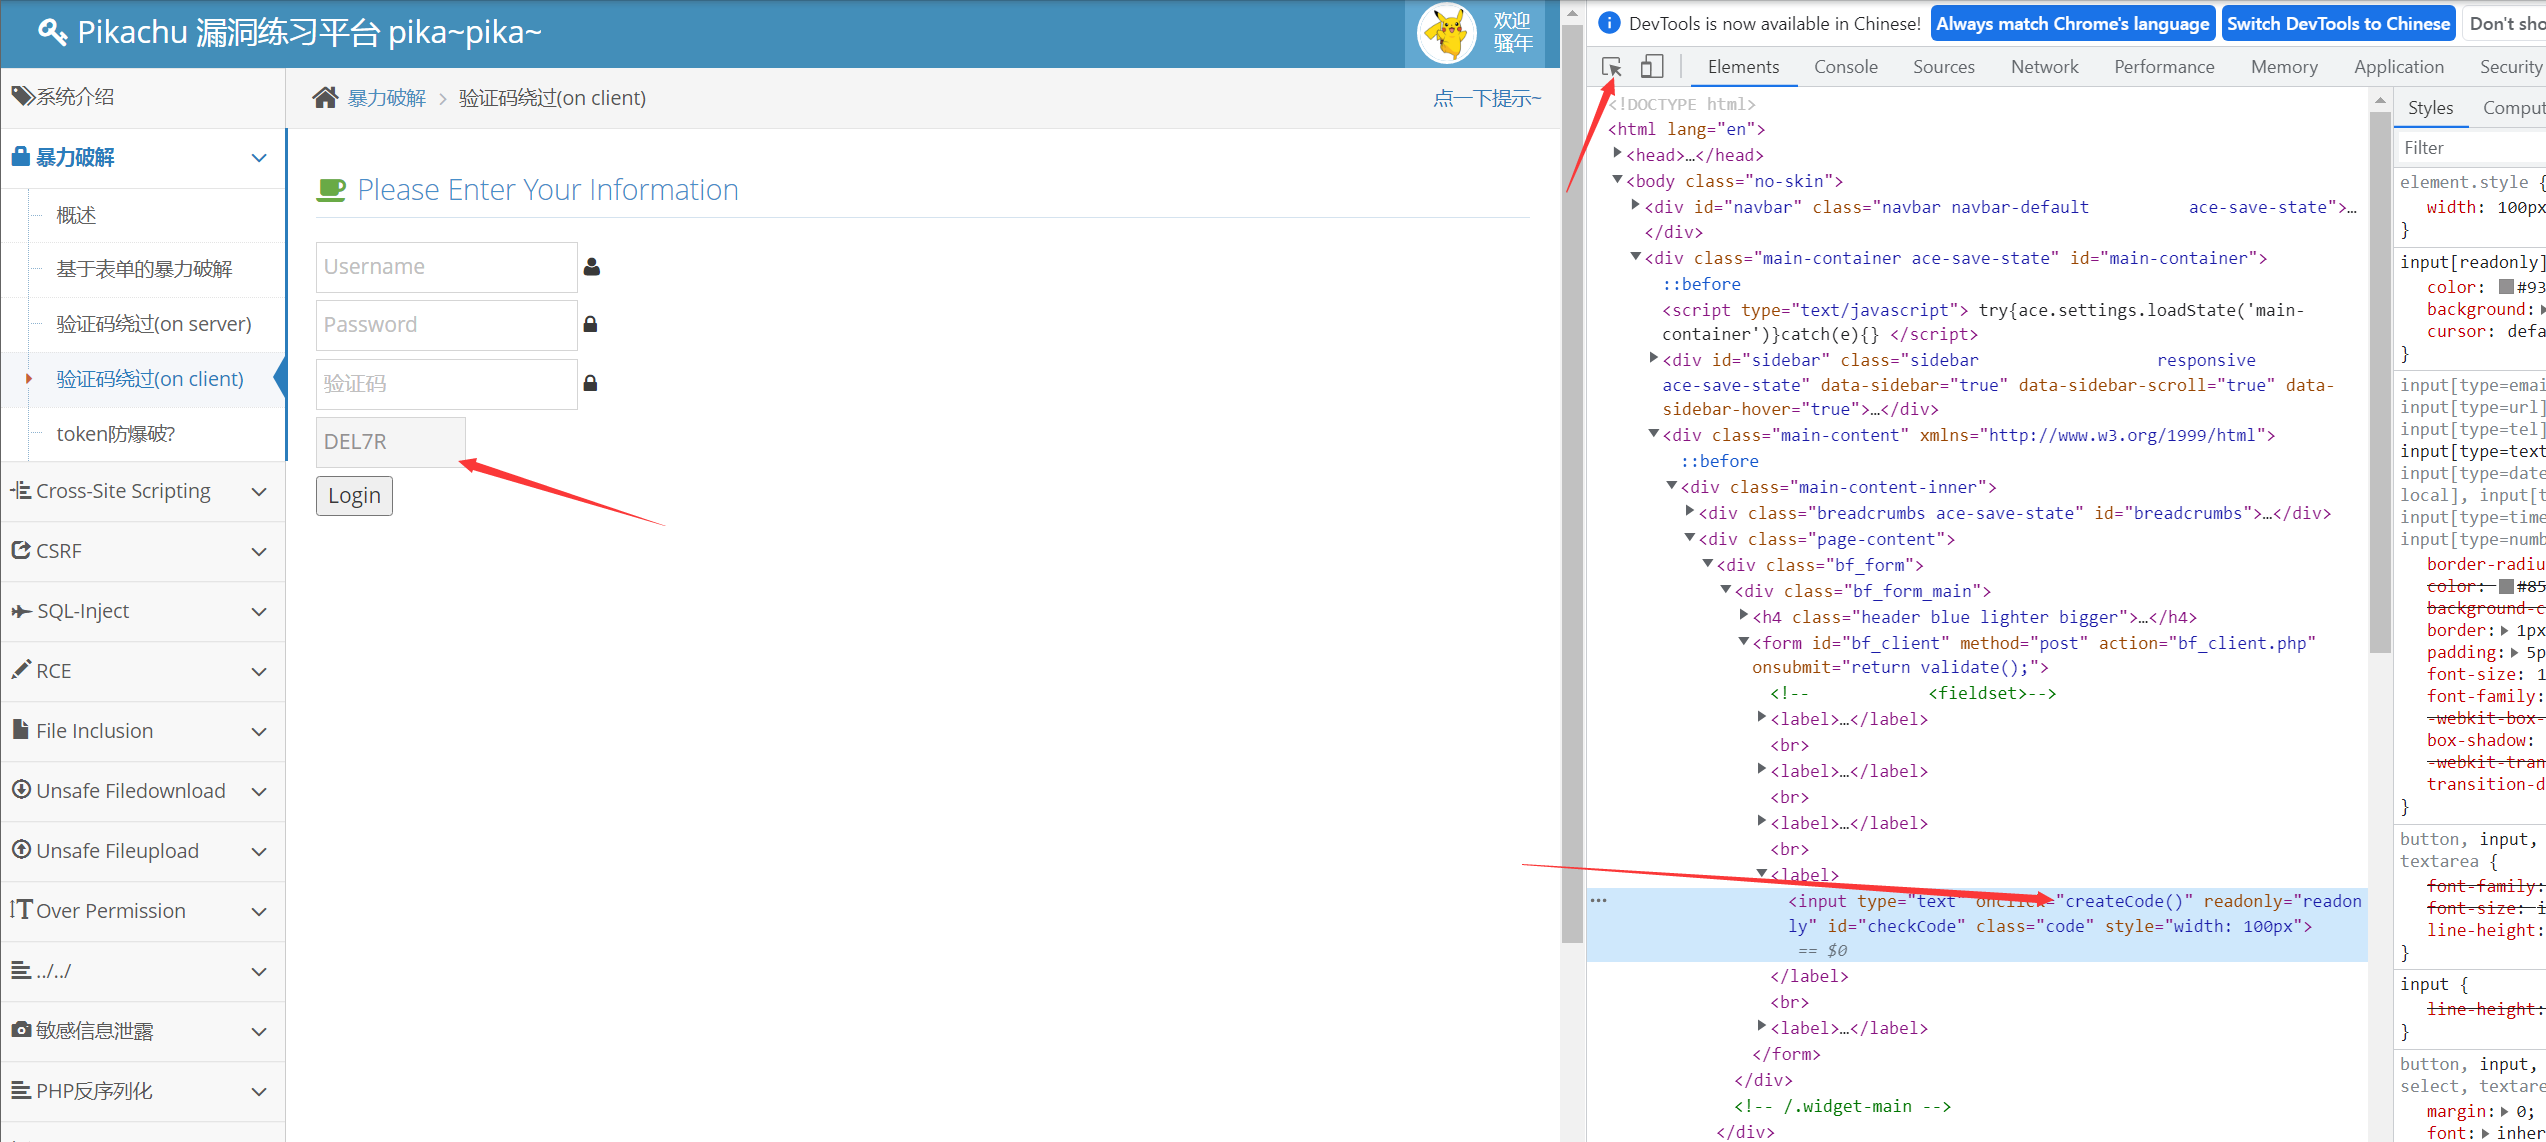The image size is (2546, 1142).
Task: Expand the head element node
Action: (1617, 154)
